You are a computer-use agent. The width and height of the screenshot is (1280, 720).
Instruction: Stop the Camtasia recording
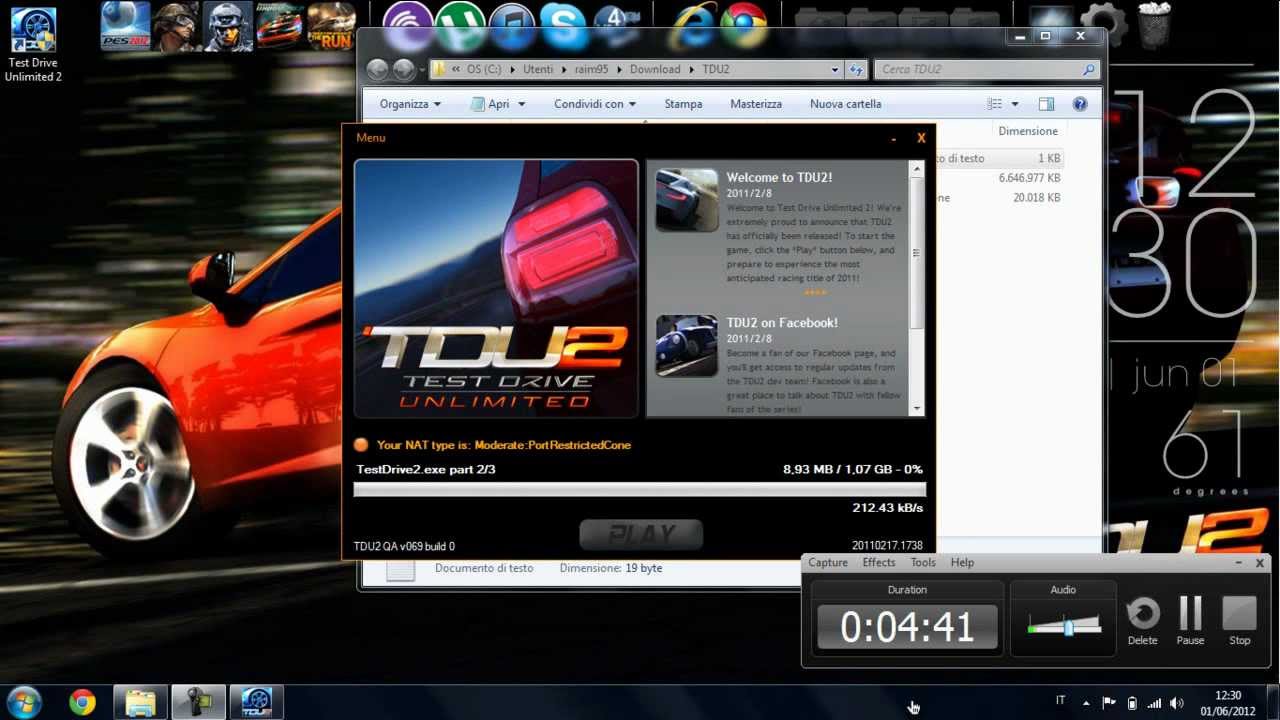point(1239,621)
